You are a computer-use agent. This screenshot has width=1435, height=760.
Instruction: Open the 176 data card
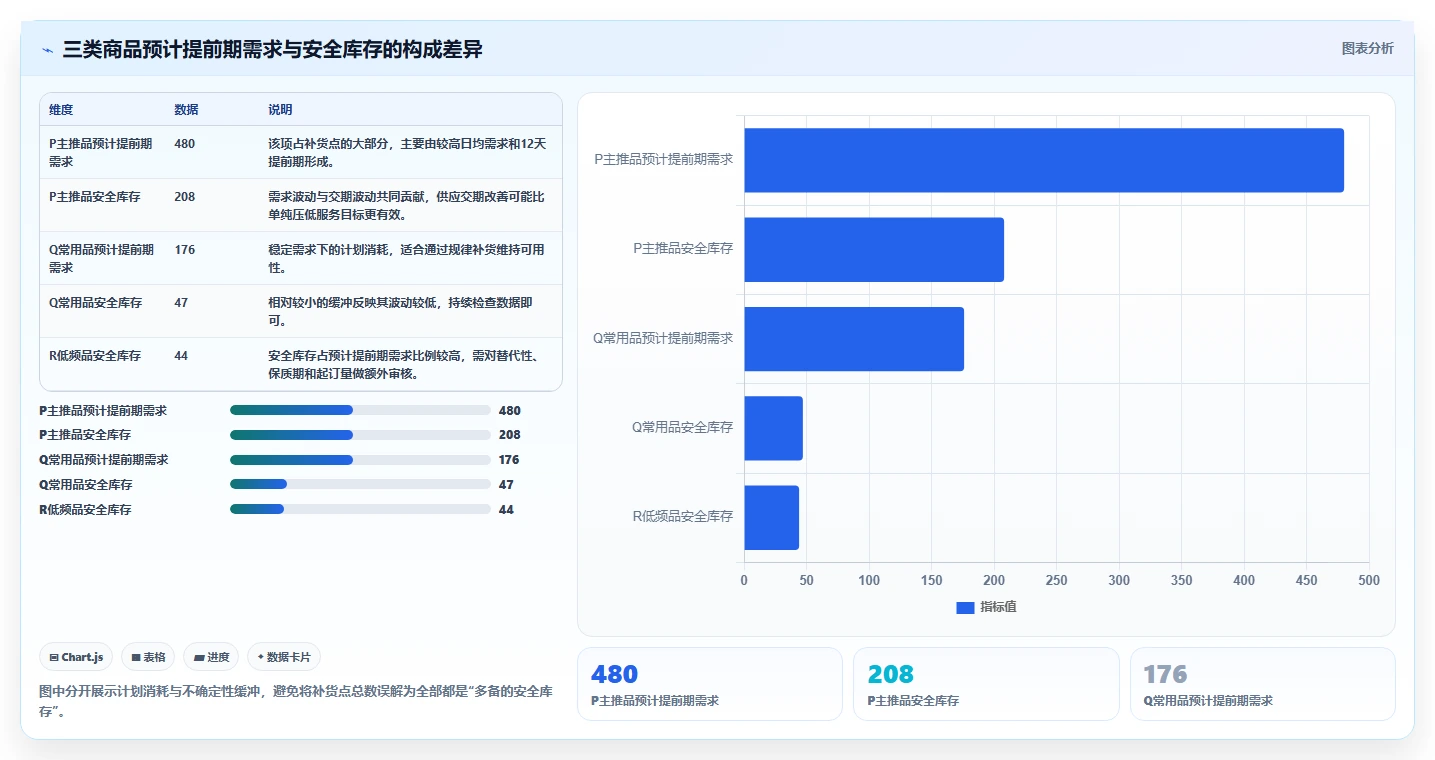[x=1263, y=684]
